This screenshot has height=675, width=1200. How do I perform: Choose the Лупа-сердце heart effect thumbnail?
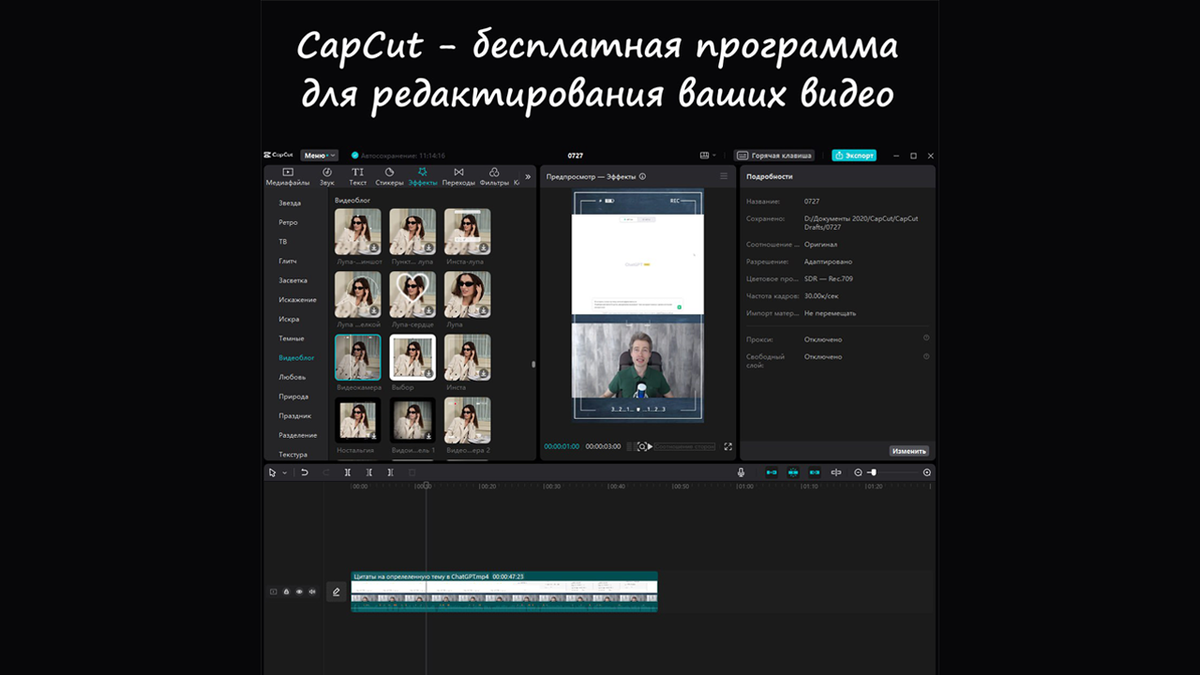(x=413, y=294)
